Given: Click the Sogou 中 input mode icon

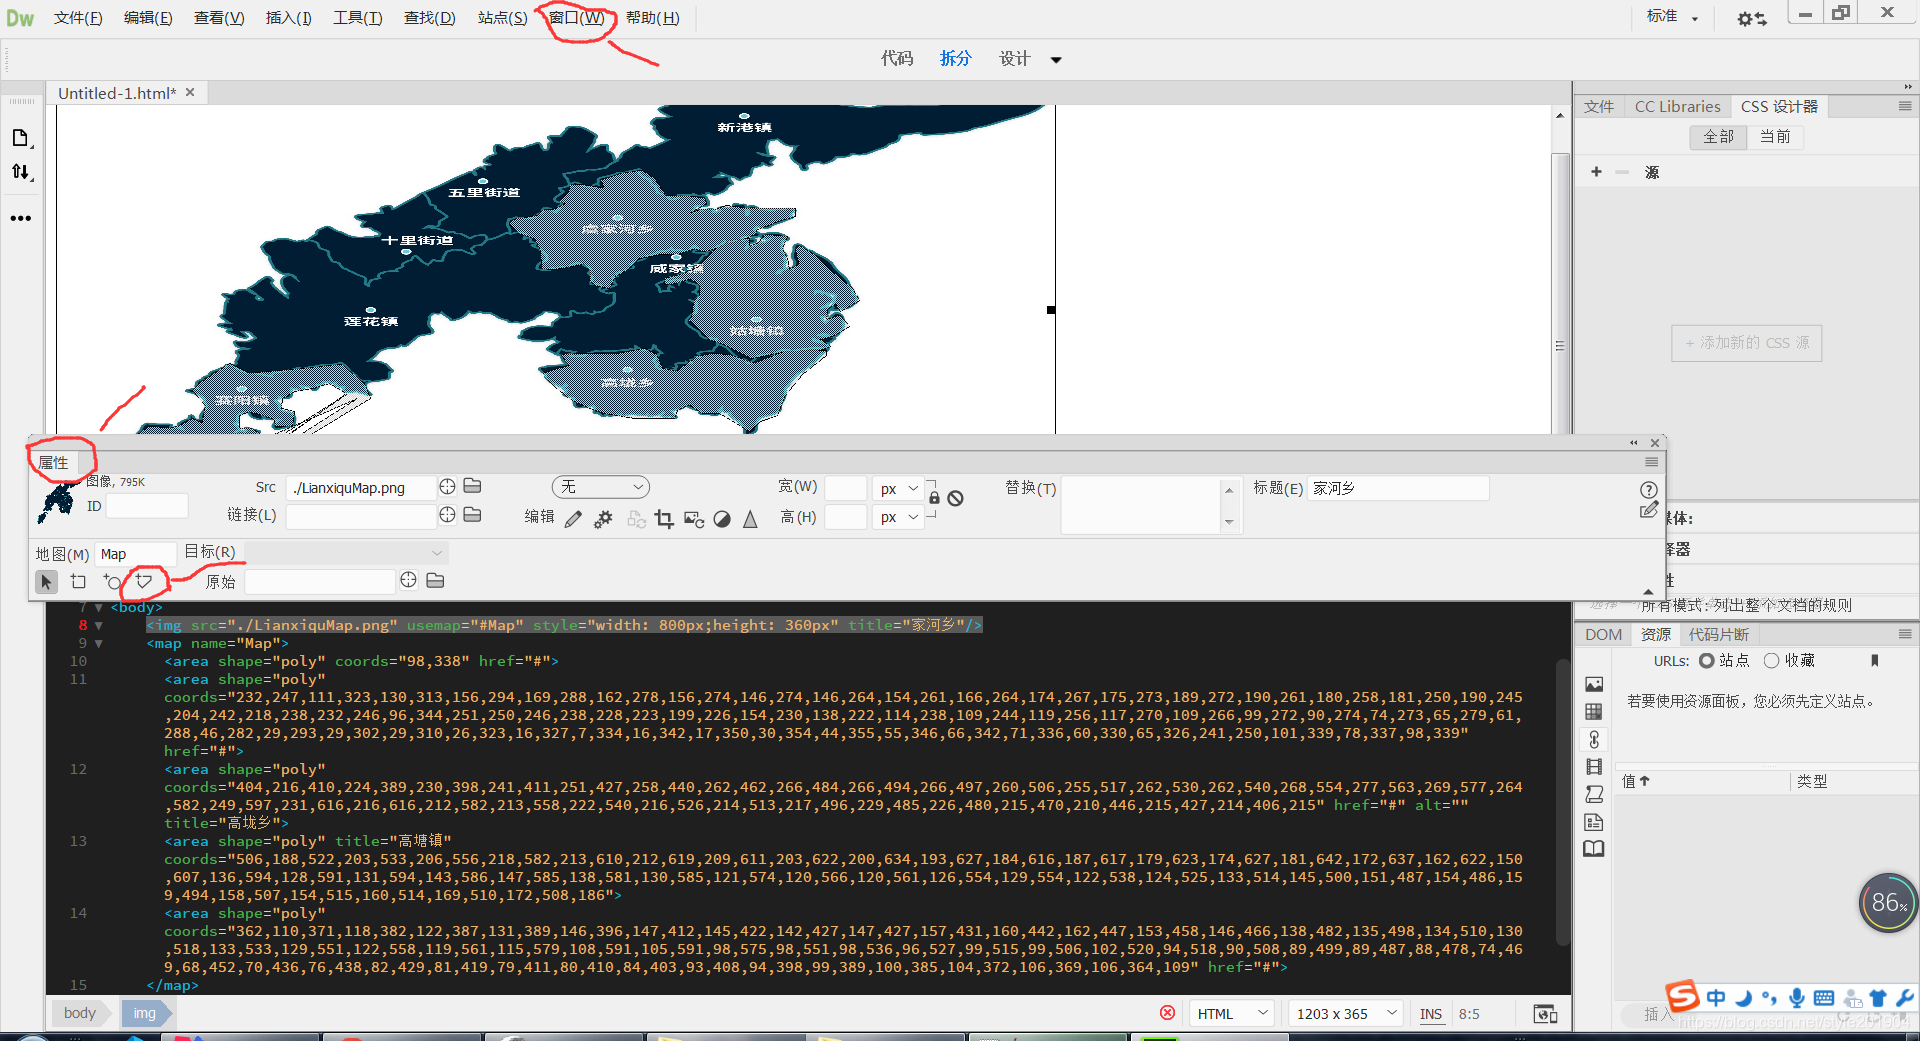Looking at the screenshot, I should click(1716, 997).
